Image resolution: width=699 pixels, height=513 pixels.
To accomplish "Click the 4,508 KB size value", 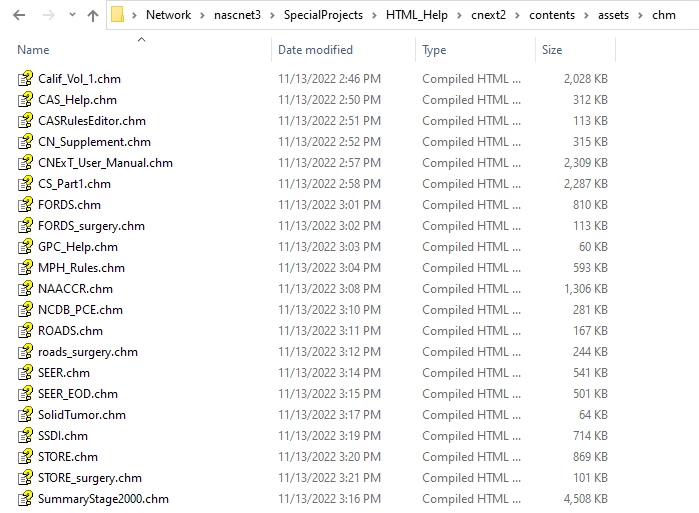I will tap(586, 499).
